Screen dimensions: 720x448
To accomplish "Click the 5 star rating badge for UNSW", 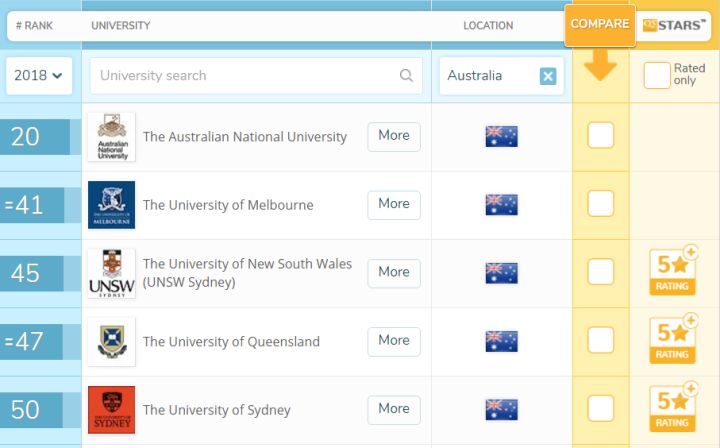I will point(673,271).
